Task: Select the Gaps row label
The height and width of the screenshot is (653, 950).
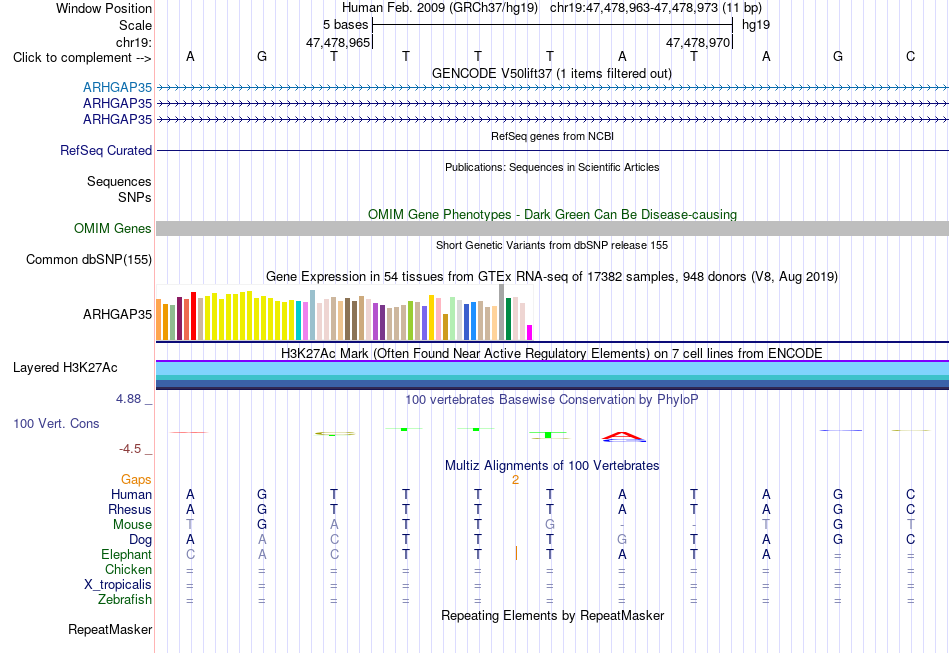Action: point(136,479)
